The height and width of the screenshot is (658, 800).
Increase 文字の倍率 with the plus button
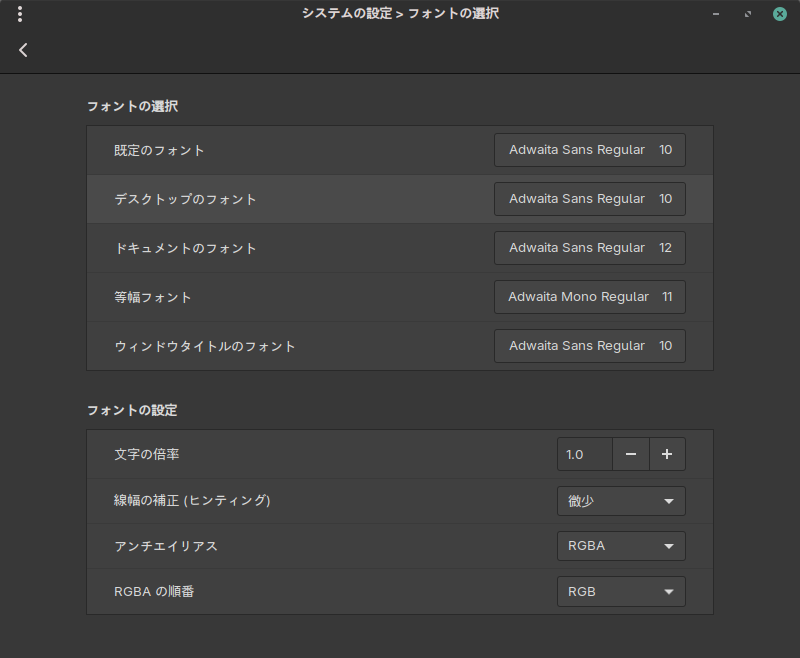(667, 454)
